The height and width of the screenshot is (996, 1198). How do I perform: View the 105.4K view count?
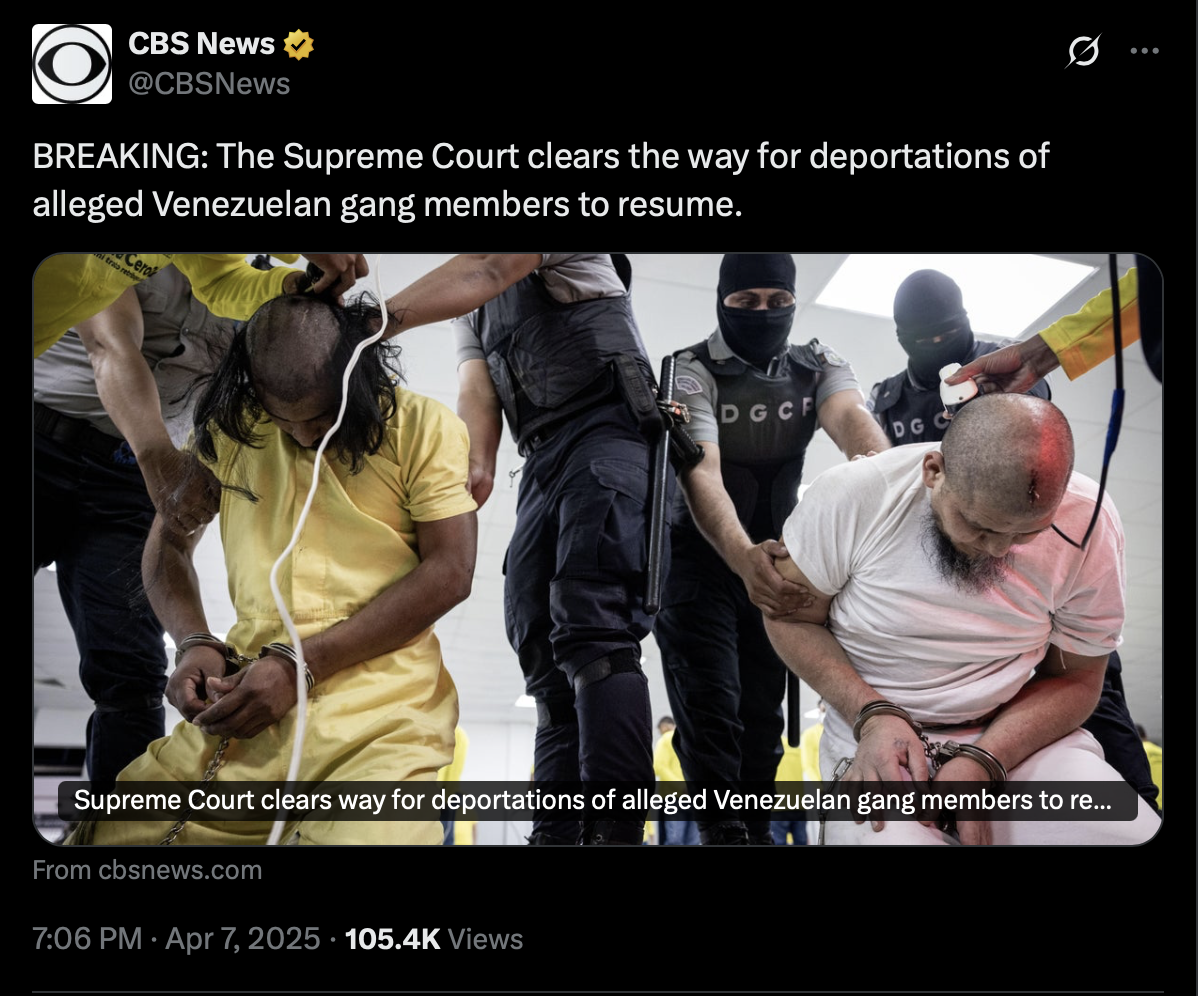coord(393,939)
